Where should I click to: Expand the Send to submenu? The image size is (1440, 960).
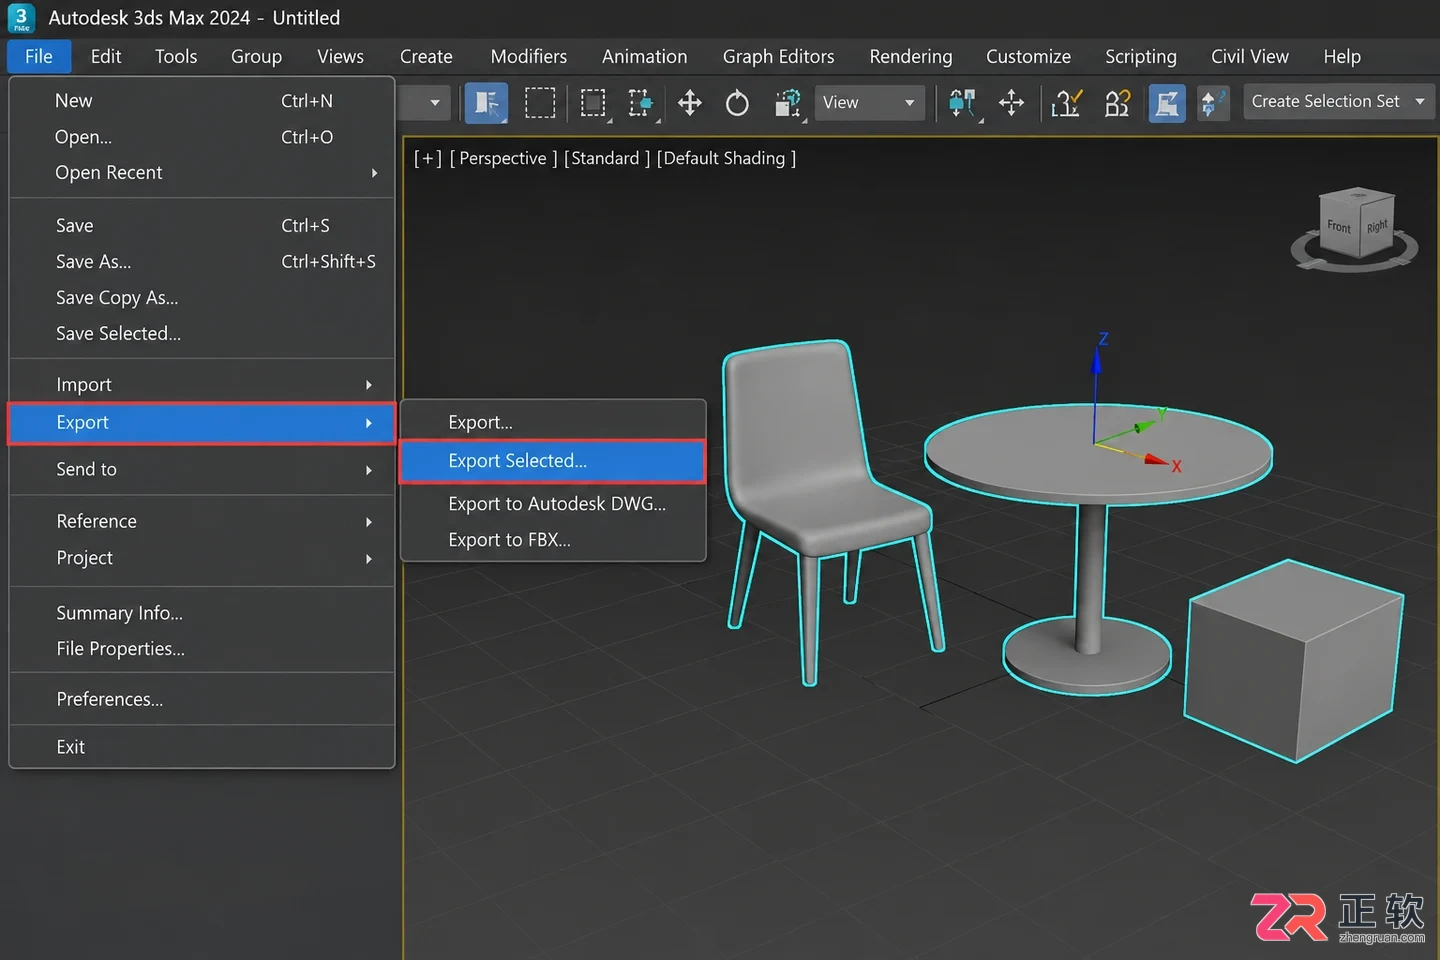tap(202, 470)
